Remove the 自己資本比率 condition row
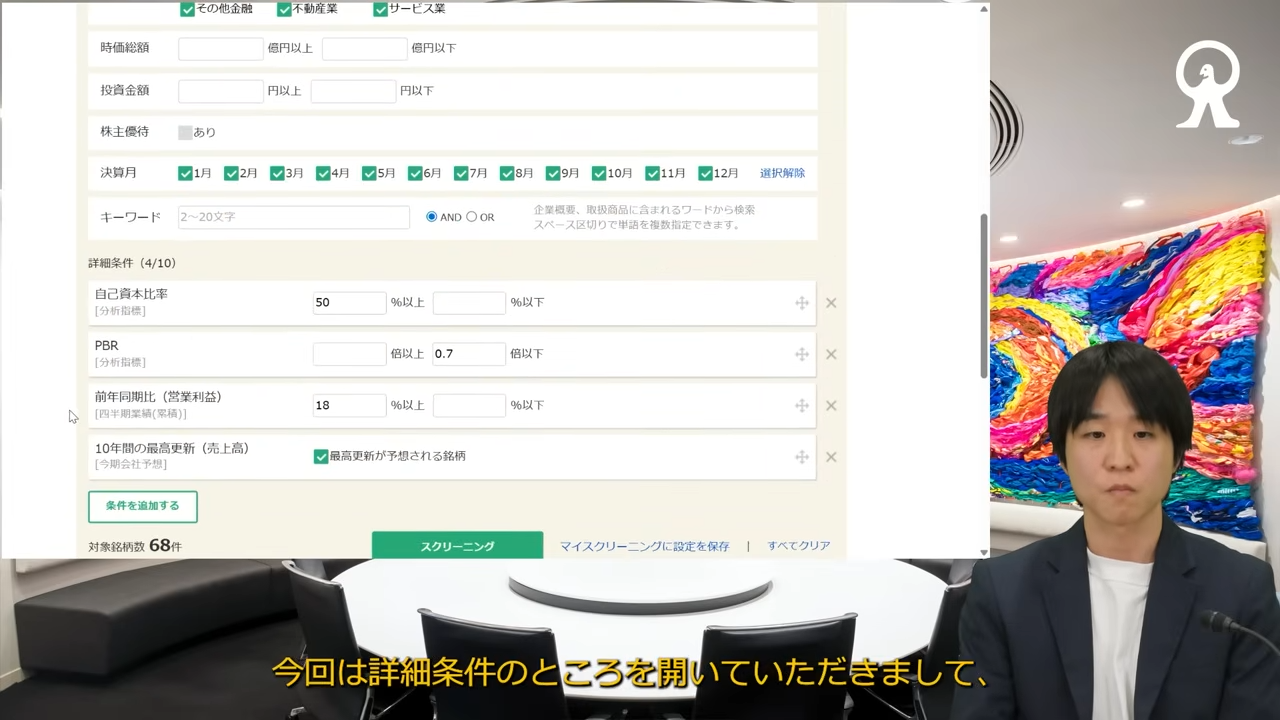The image size is (1280, 720). pos(831,303)
